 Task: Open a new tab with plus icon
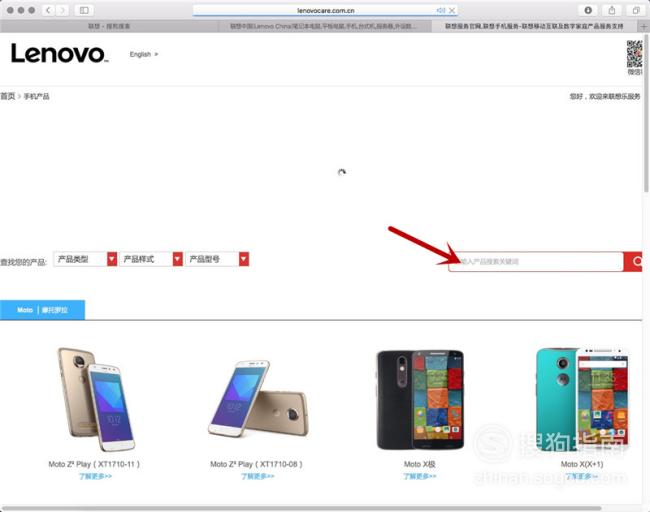(644, 27)
